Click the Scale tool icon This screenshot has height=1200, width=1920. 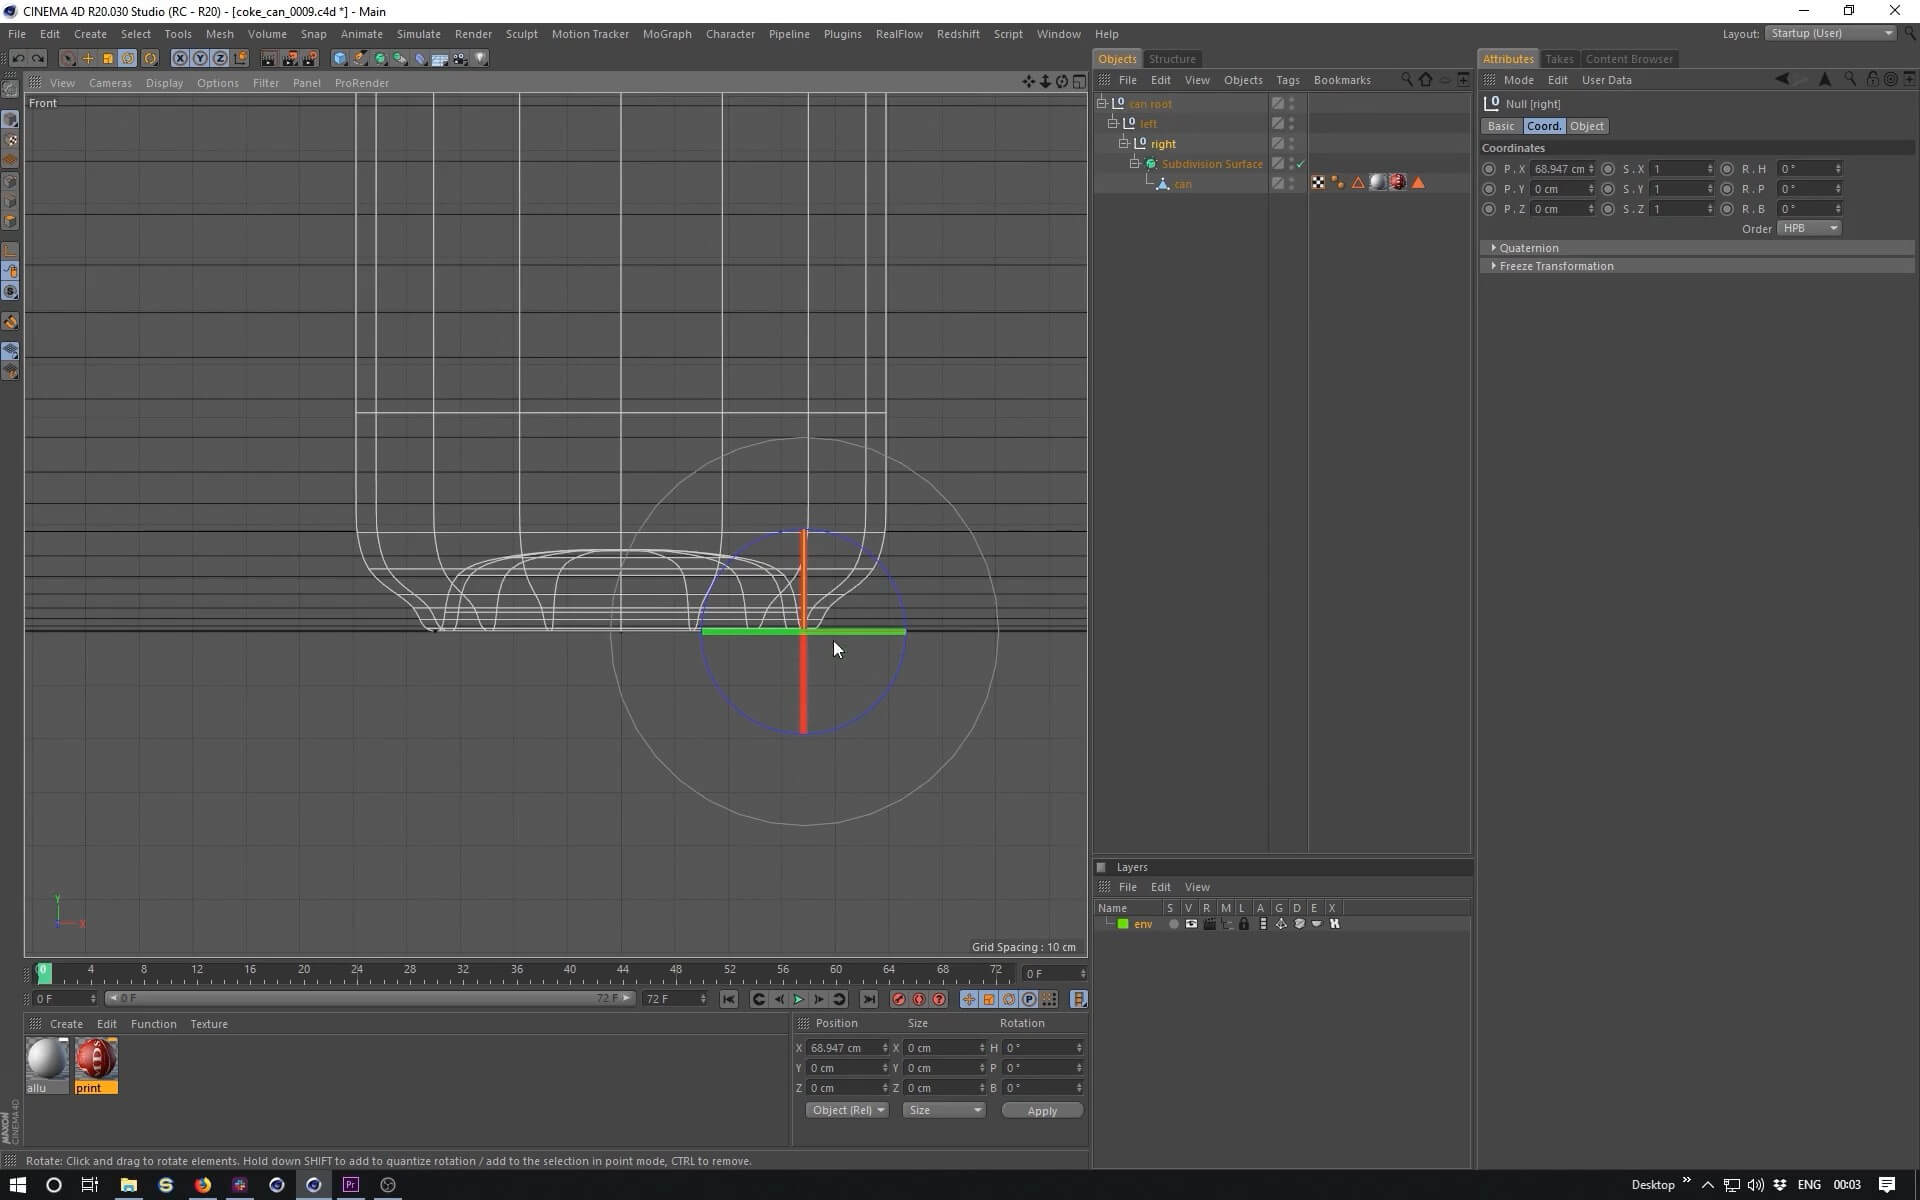[107, 58]
